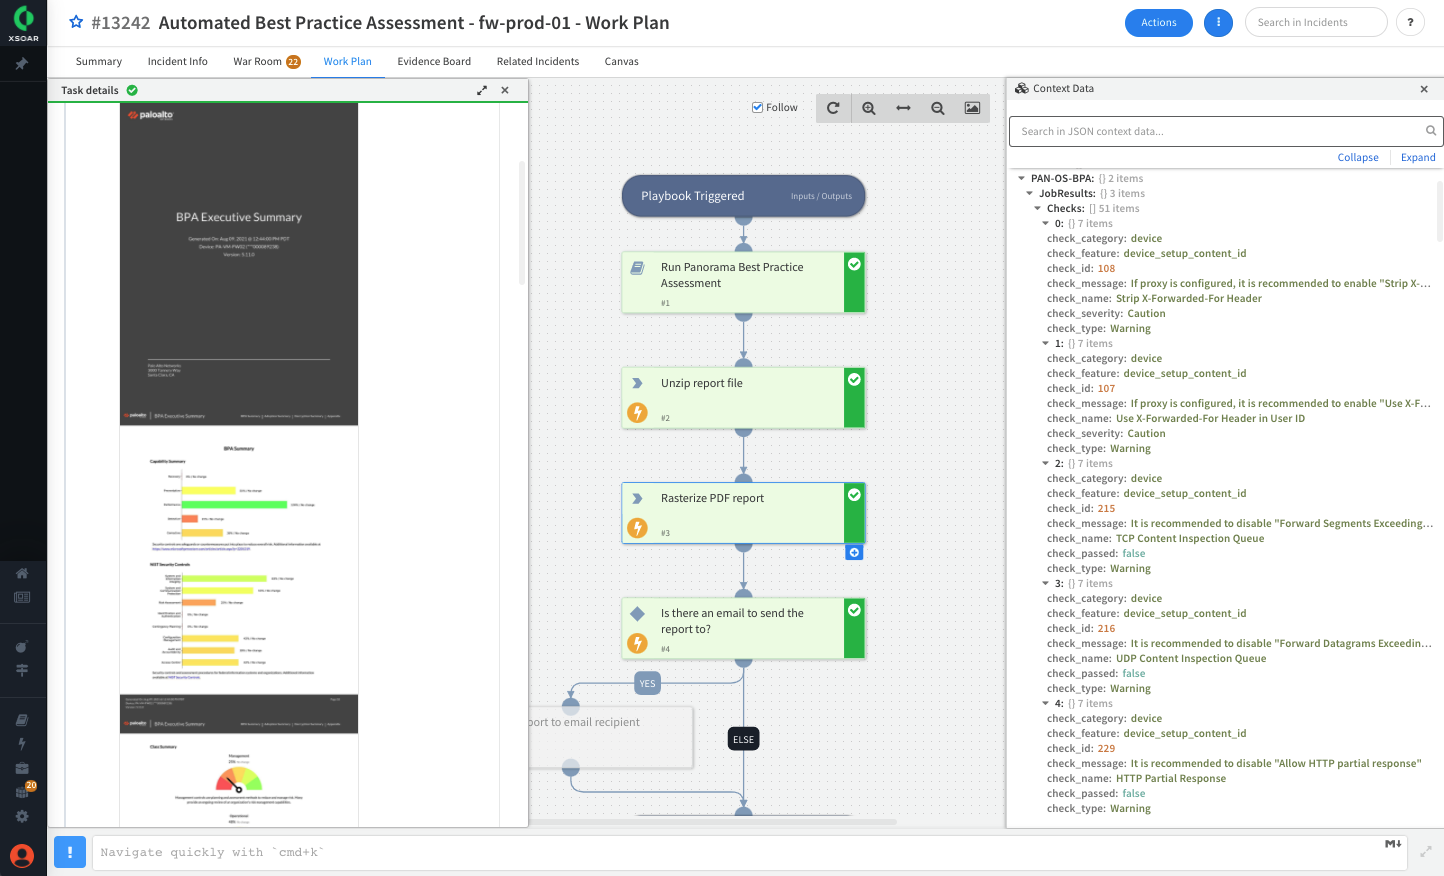Uncheck the Follow checkbox

pos(758,108)
